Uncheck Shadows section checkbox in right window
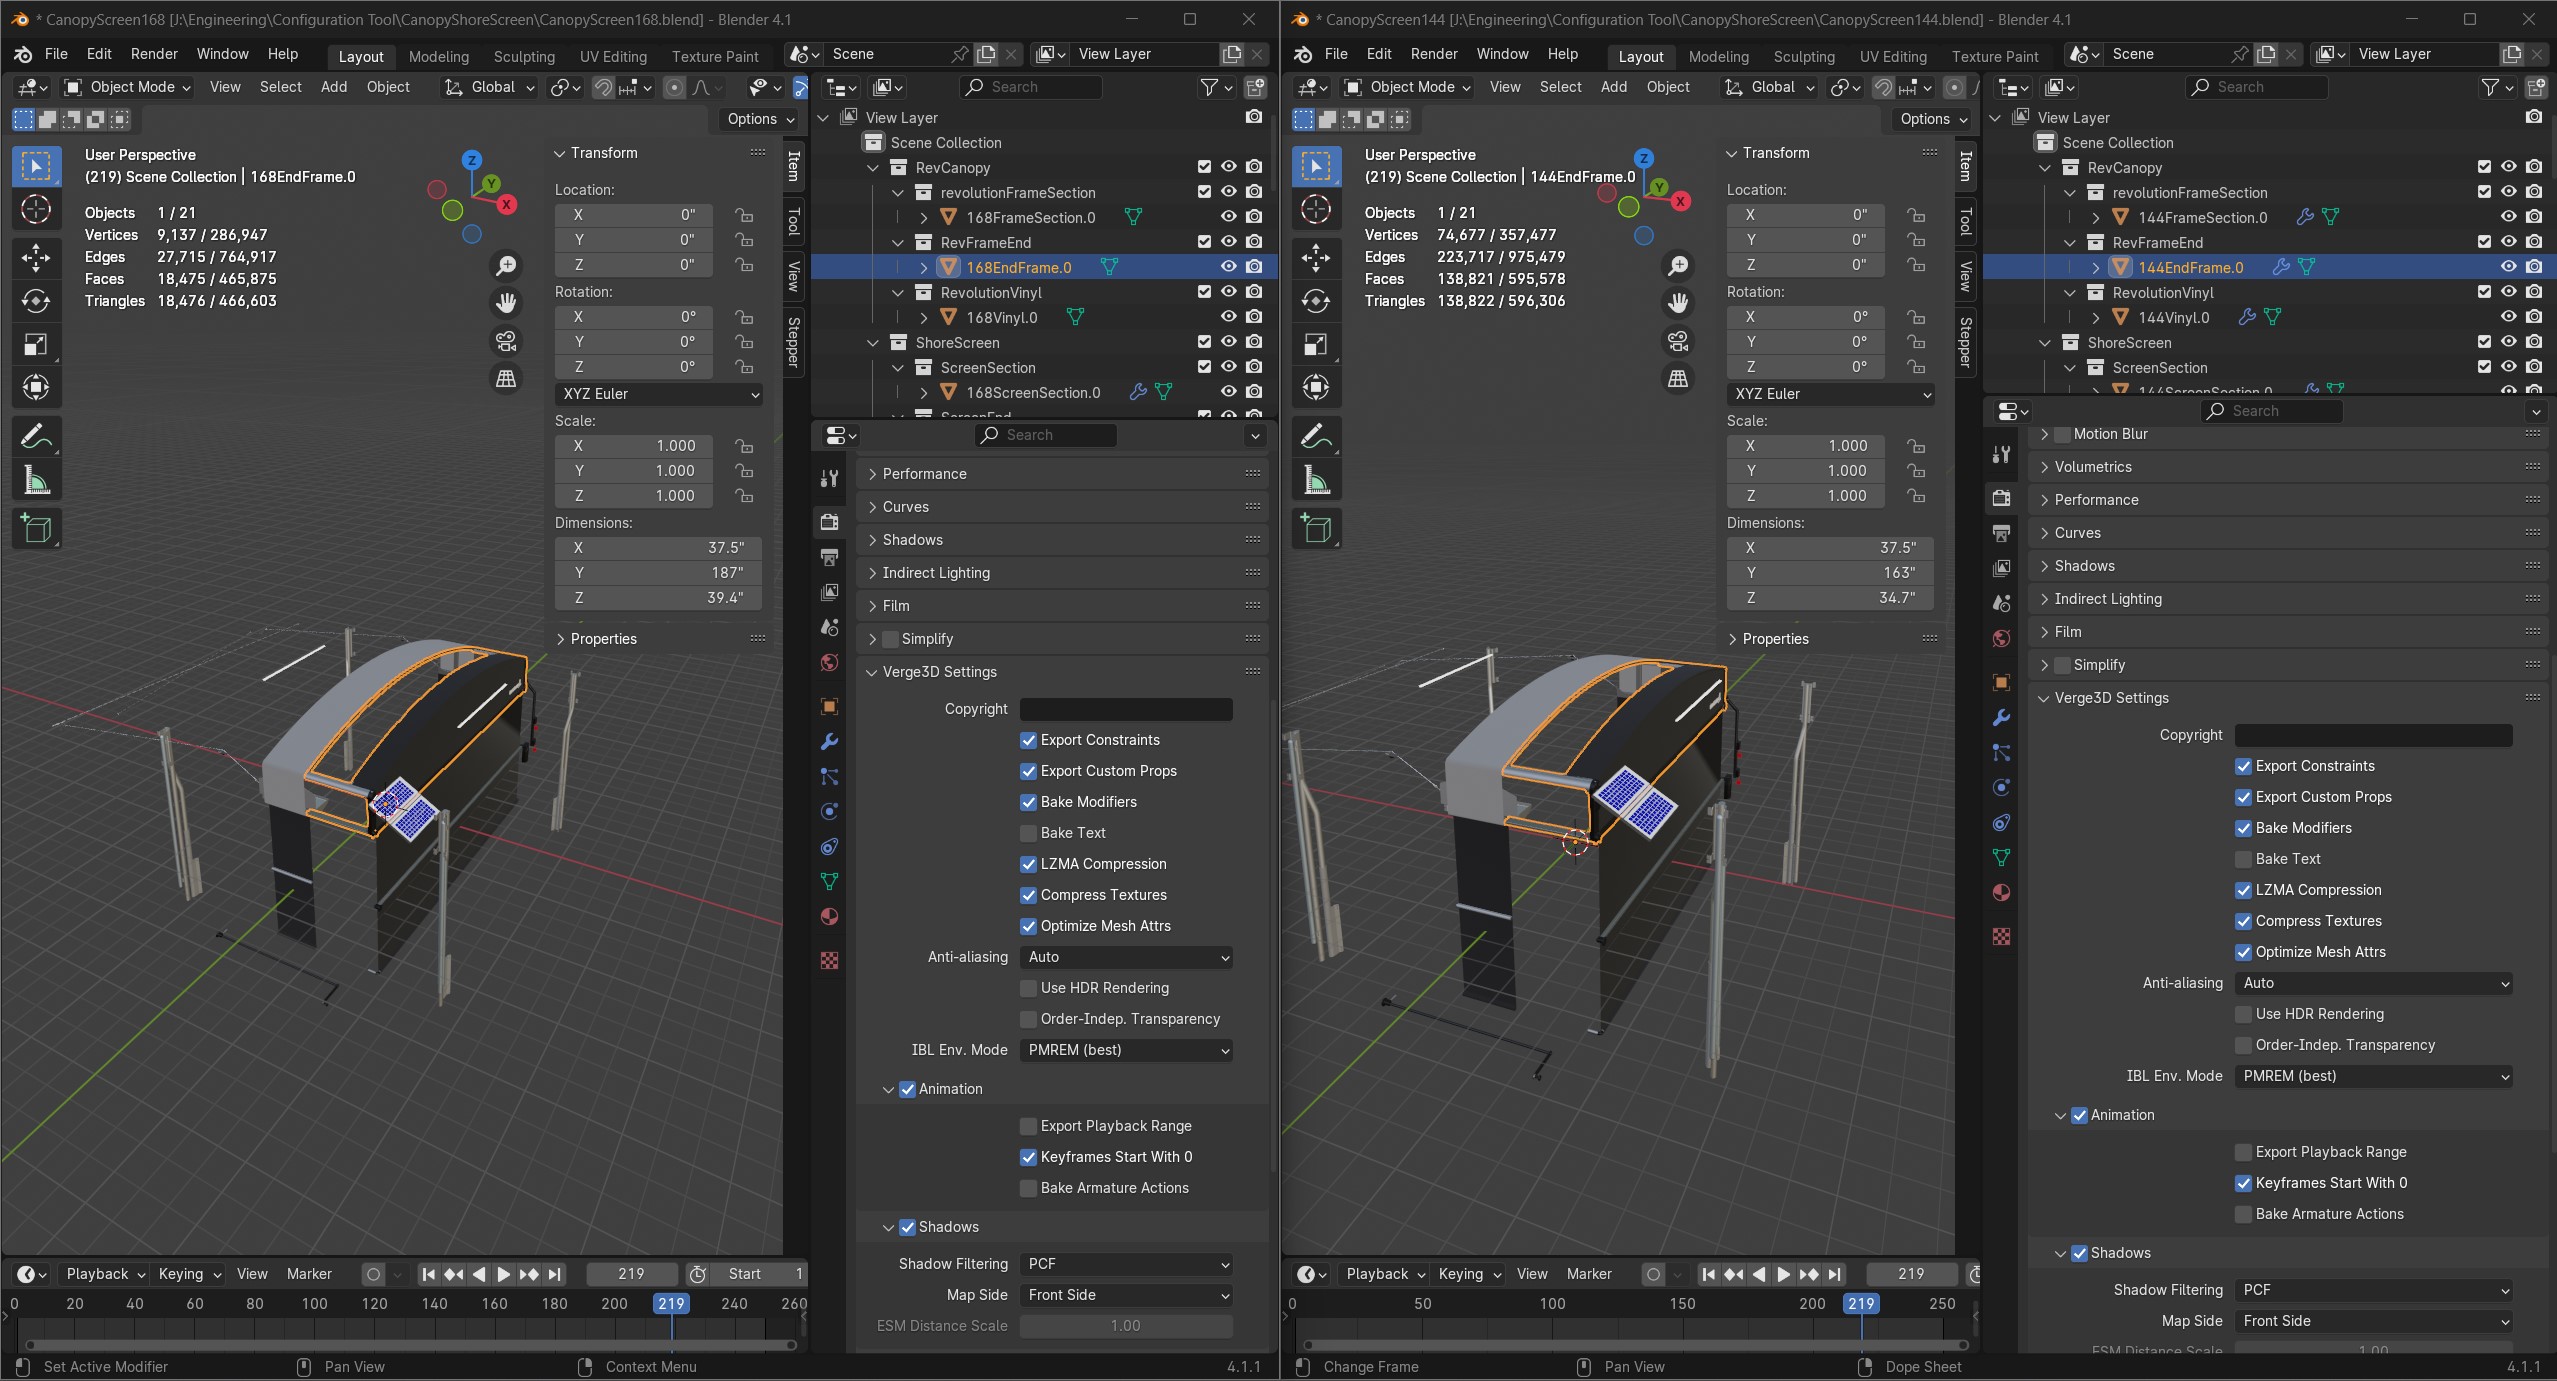 click(2079, 1253)
